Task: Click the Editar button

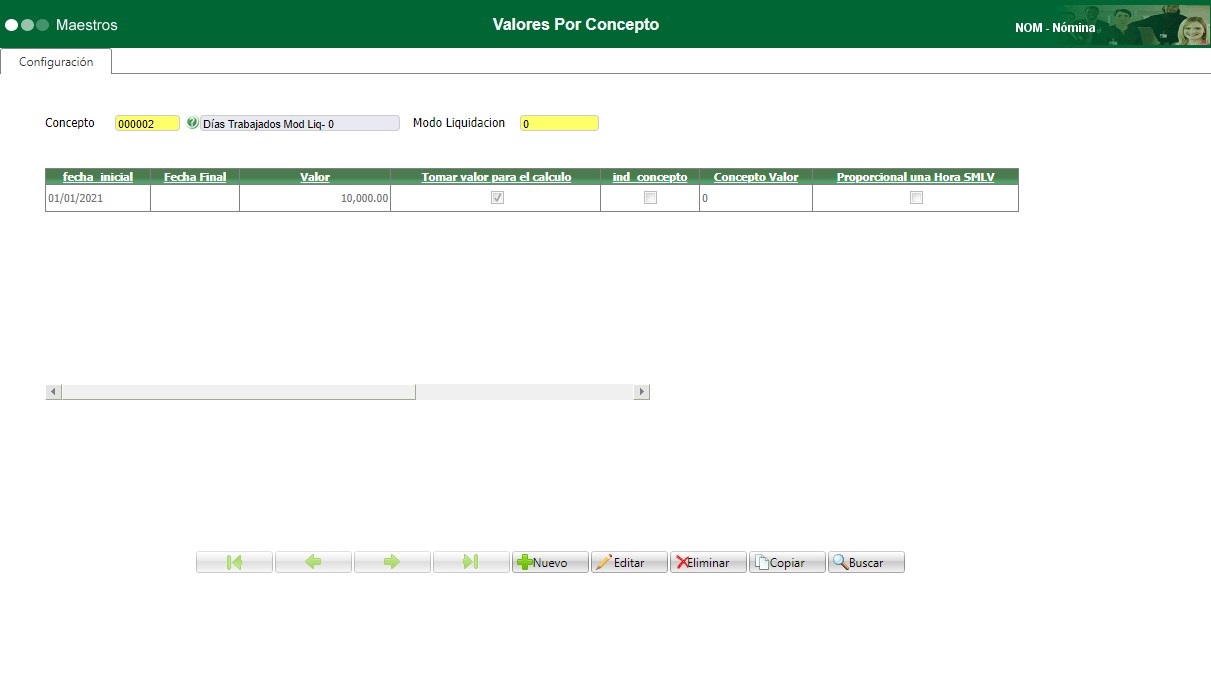Action: (x=629, y=562)
